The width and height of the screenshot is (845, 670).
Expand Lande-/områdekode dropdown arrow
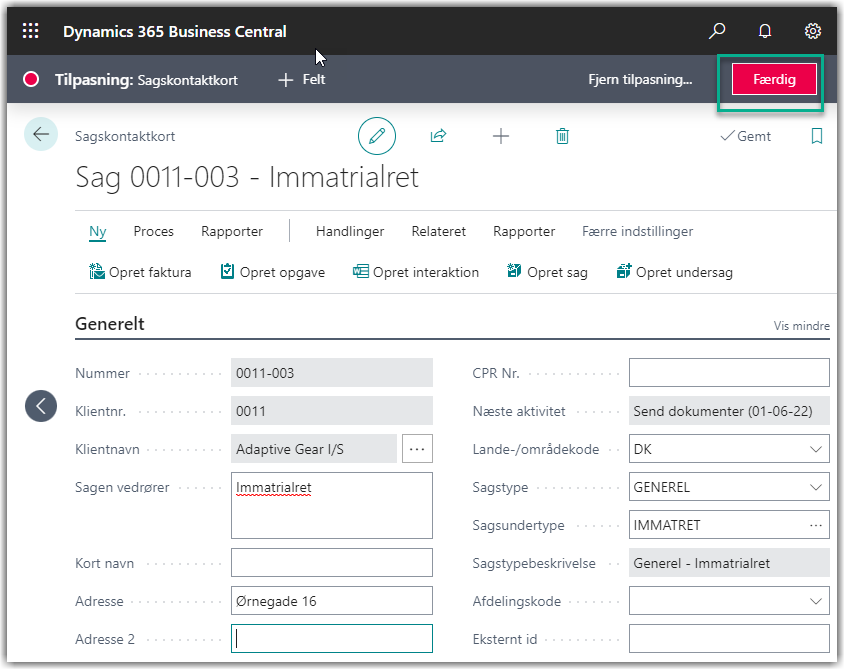point(816,450)
